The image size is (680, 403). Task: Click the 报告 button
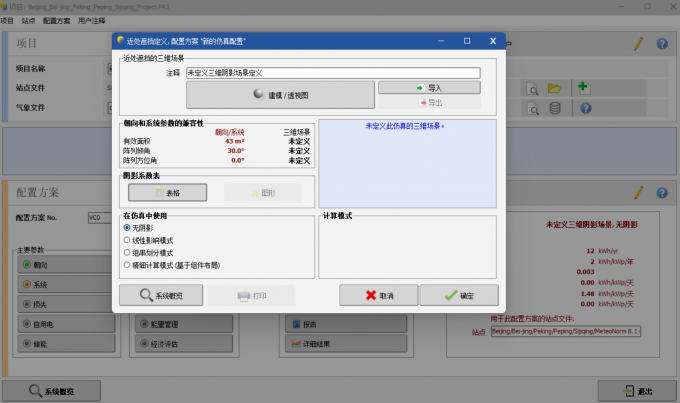(x=346, y=324)
